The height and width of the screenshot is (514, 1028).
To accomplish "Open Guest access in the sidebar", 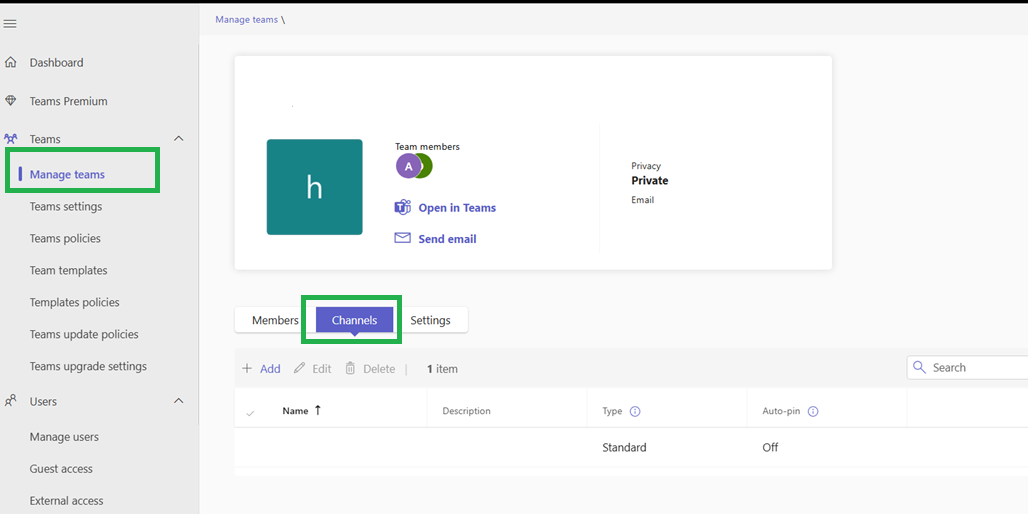I will [x=61, y=469].
